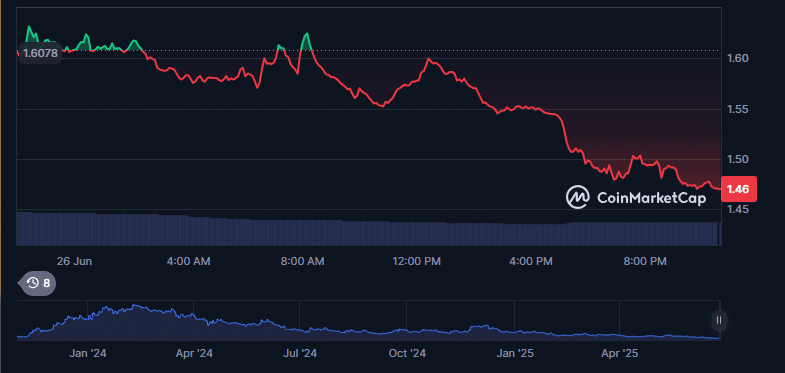This screenshot has height=373, width=785.
Task: Click the 4:00 AM time label
Action: tap(188, 261)
